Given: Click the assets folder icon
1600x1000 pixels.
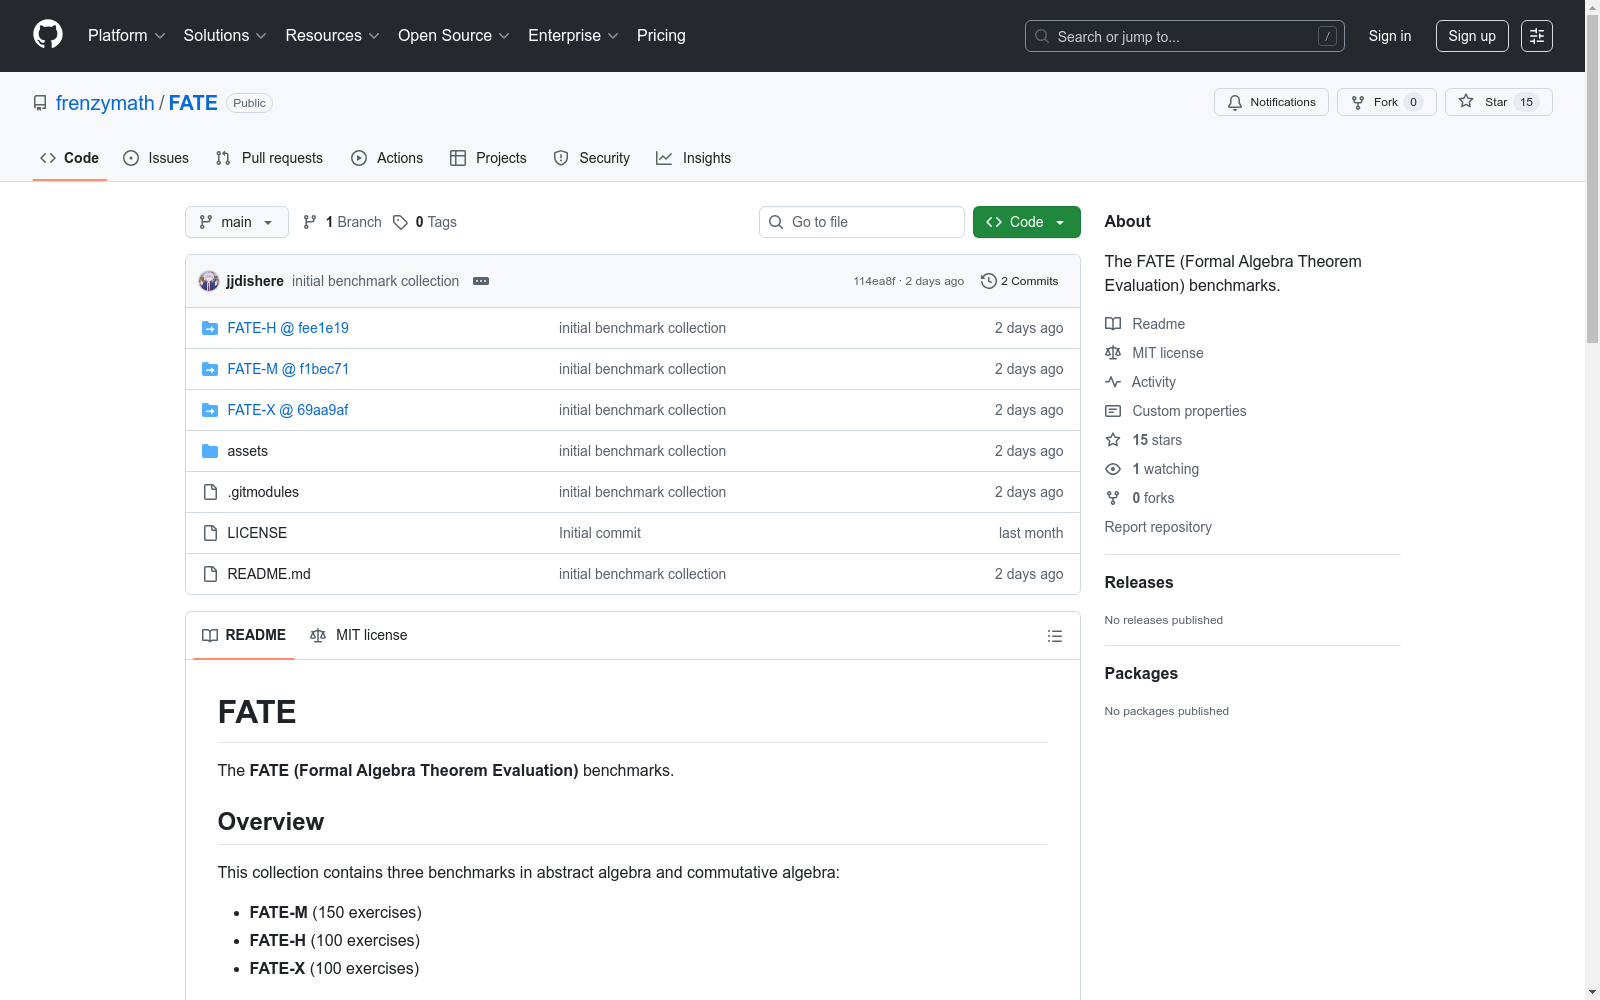Looking at the screenshot, I should tap(210, 451).
